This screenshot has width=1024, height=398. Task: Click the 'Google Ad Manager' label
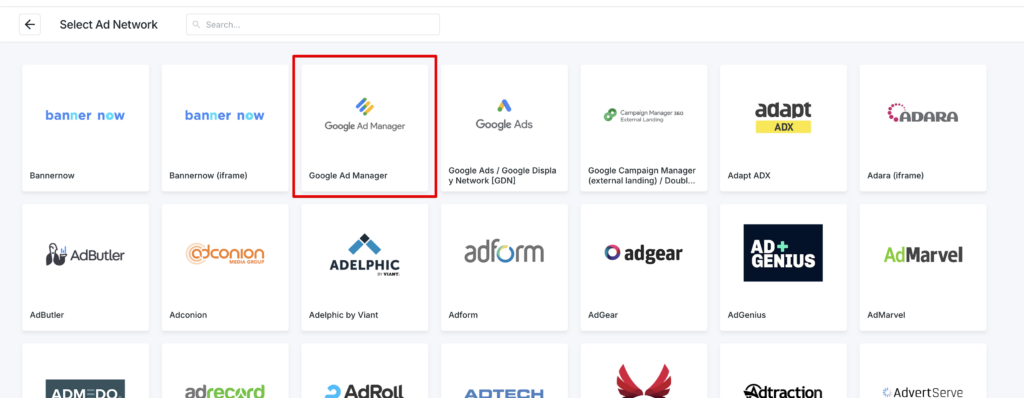pyautogui.click(x=348, y=176)
